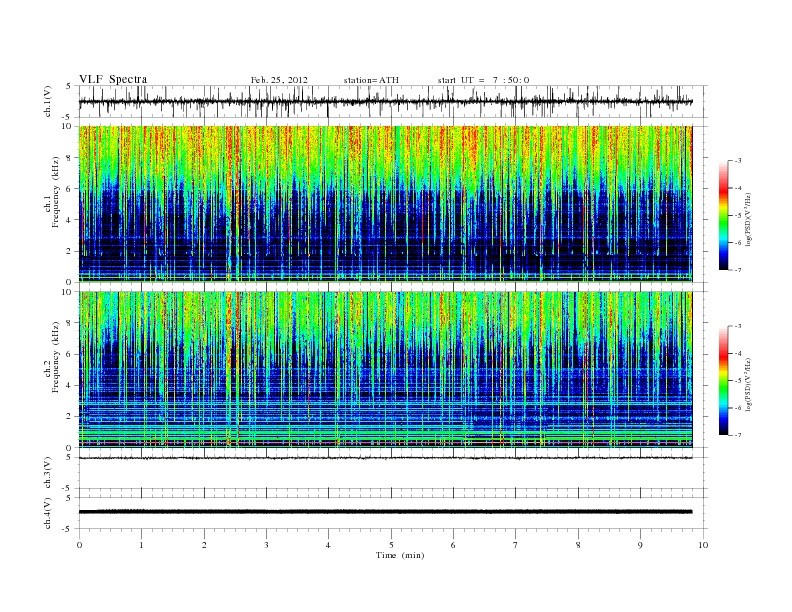Click the ch.3 voltage trace line

[385, 458]
